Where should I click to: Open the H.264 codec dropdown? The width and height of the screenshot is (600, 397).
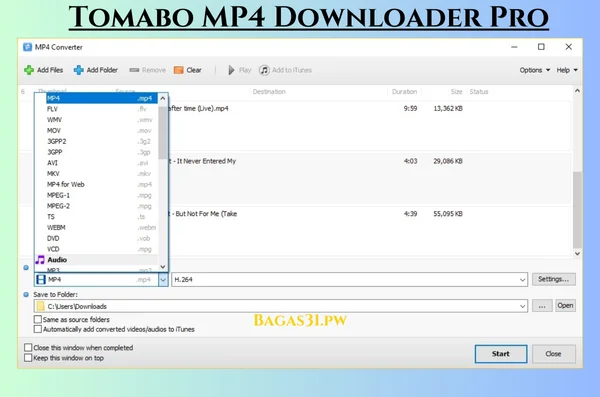tap(522, 280)
